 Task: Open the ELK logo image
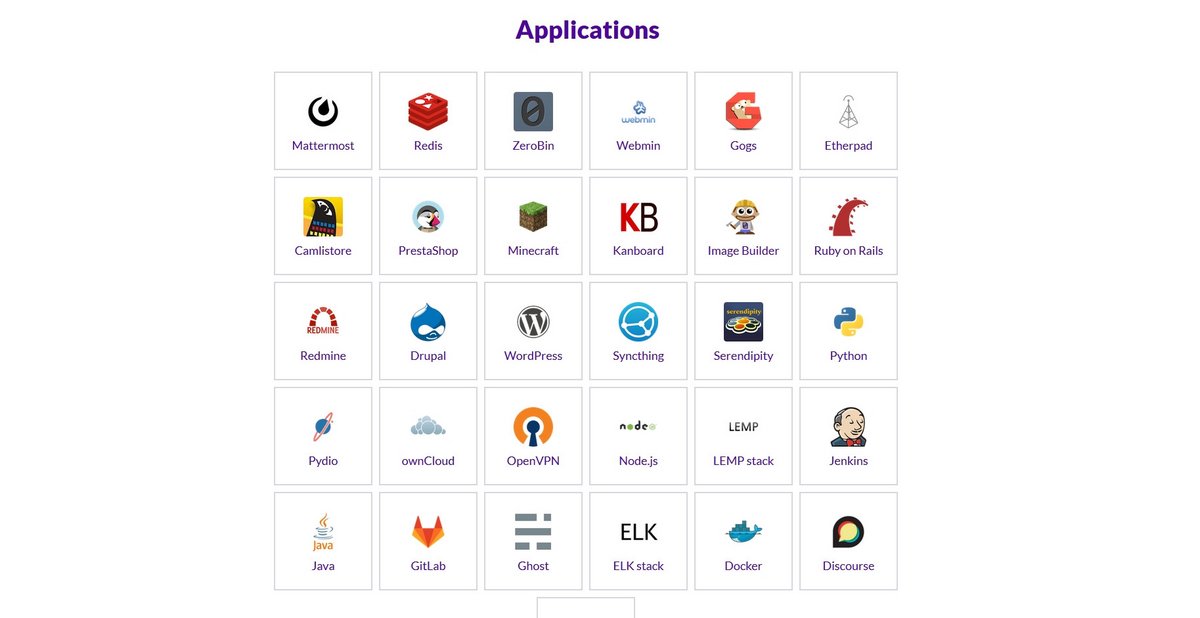tap(638, 532)
